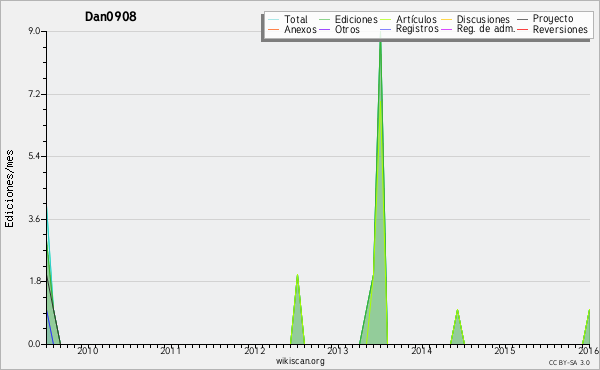Click the 3.6 y-axis label

pos(34,219)
